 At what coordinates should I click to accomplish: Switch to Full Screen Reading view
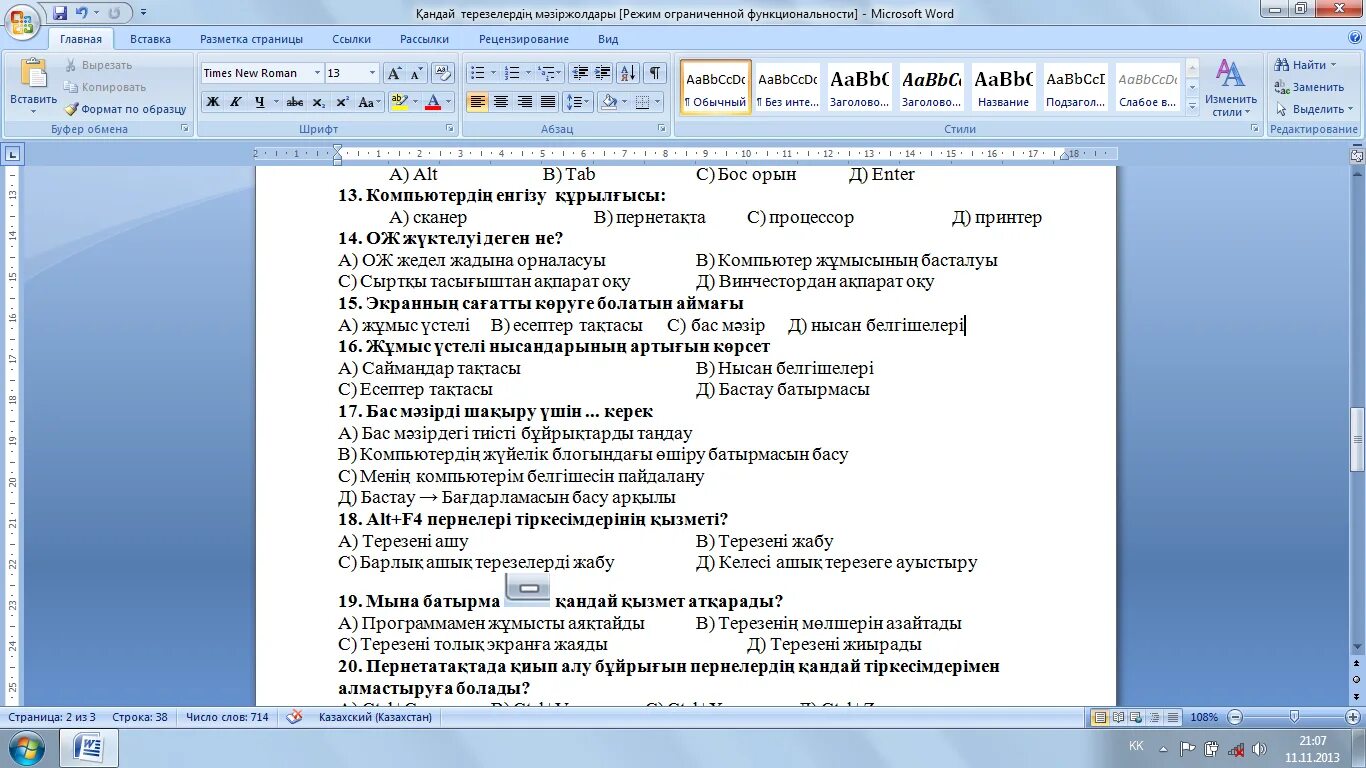(1118, 717)
